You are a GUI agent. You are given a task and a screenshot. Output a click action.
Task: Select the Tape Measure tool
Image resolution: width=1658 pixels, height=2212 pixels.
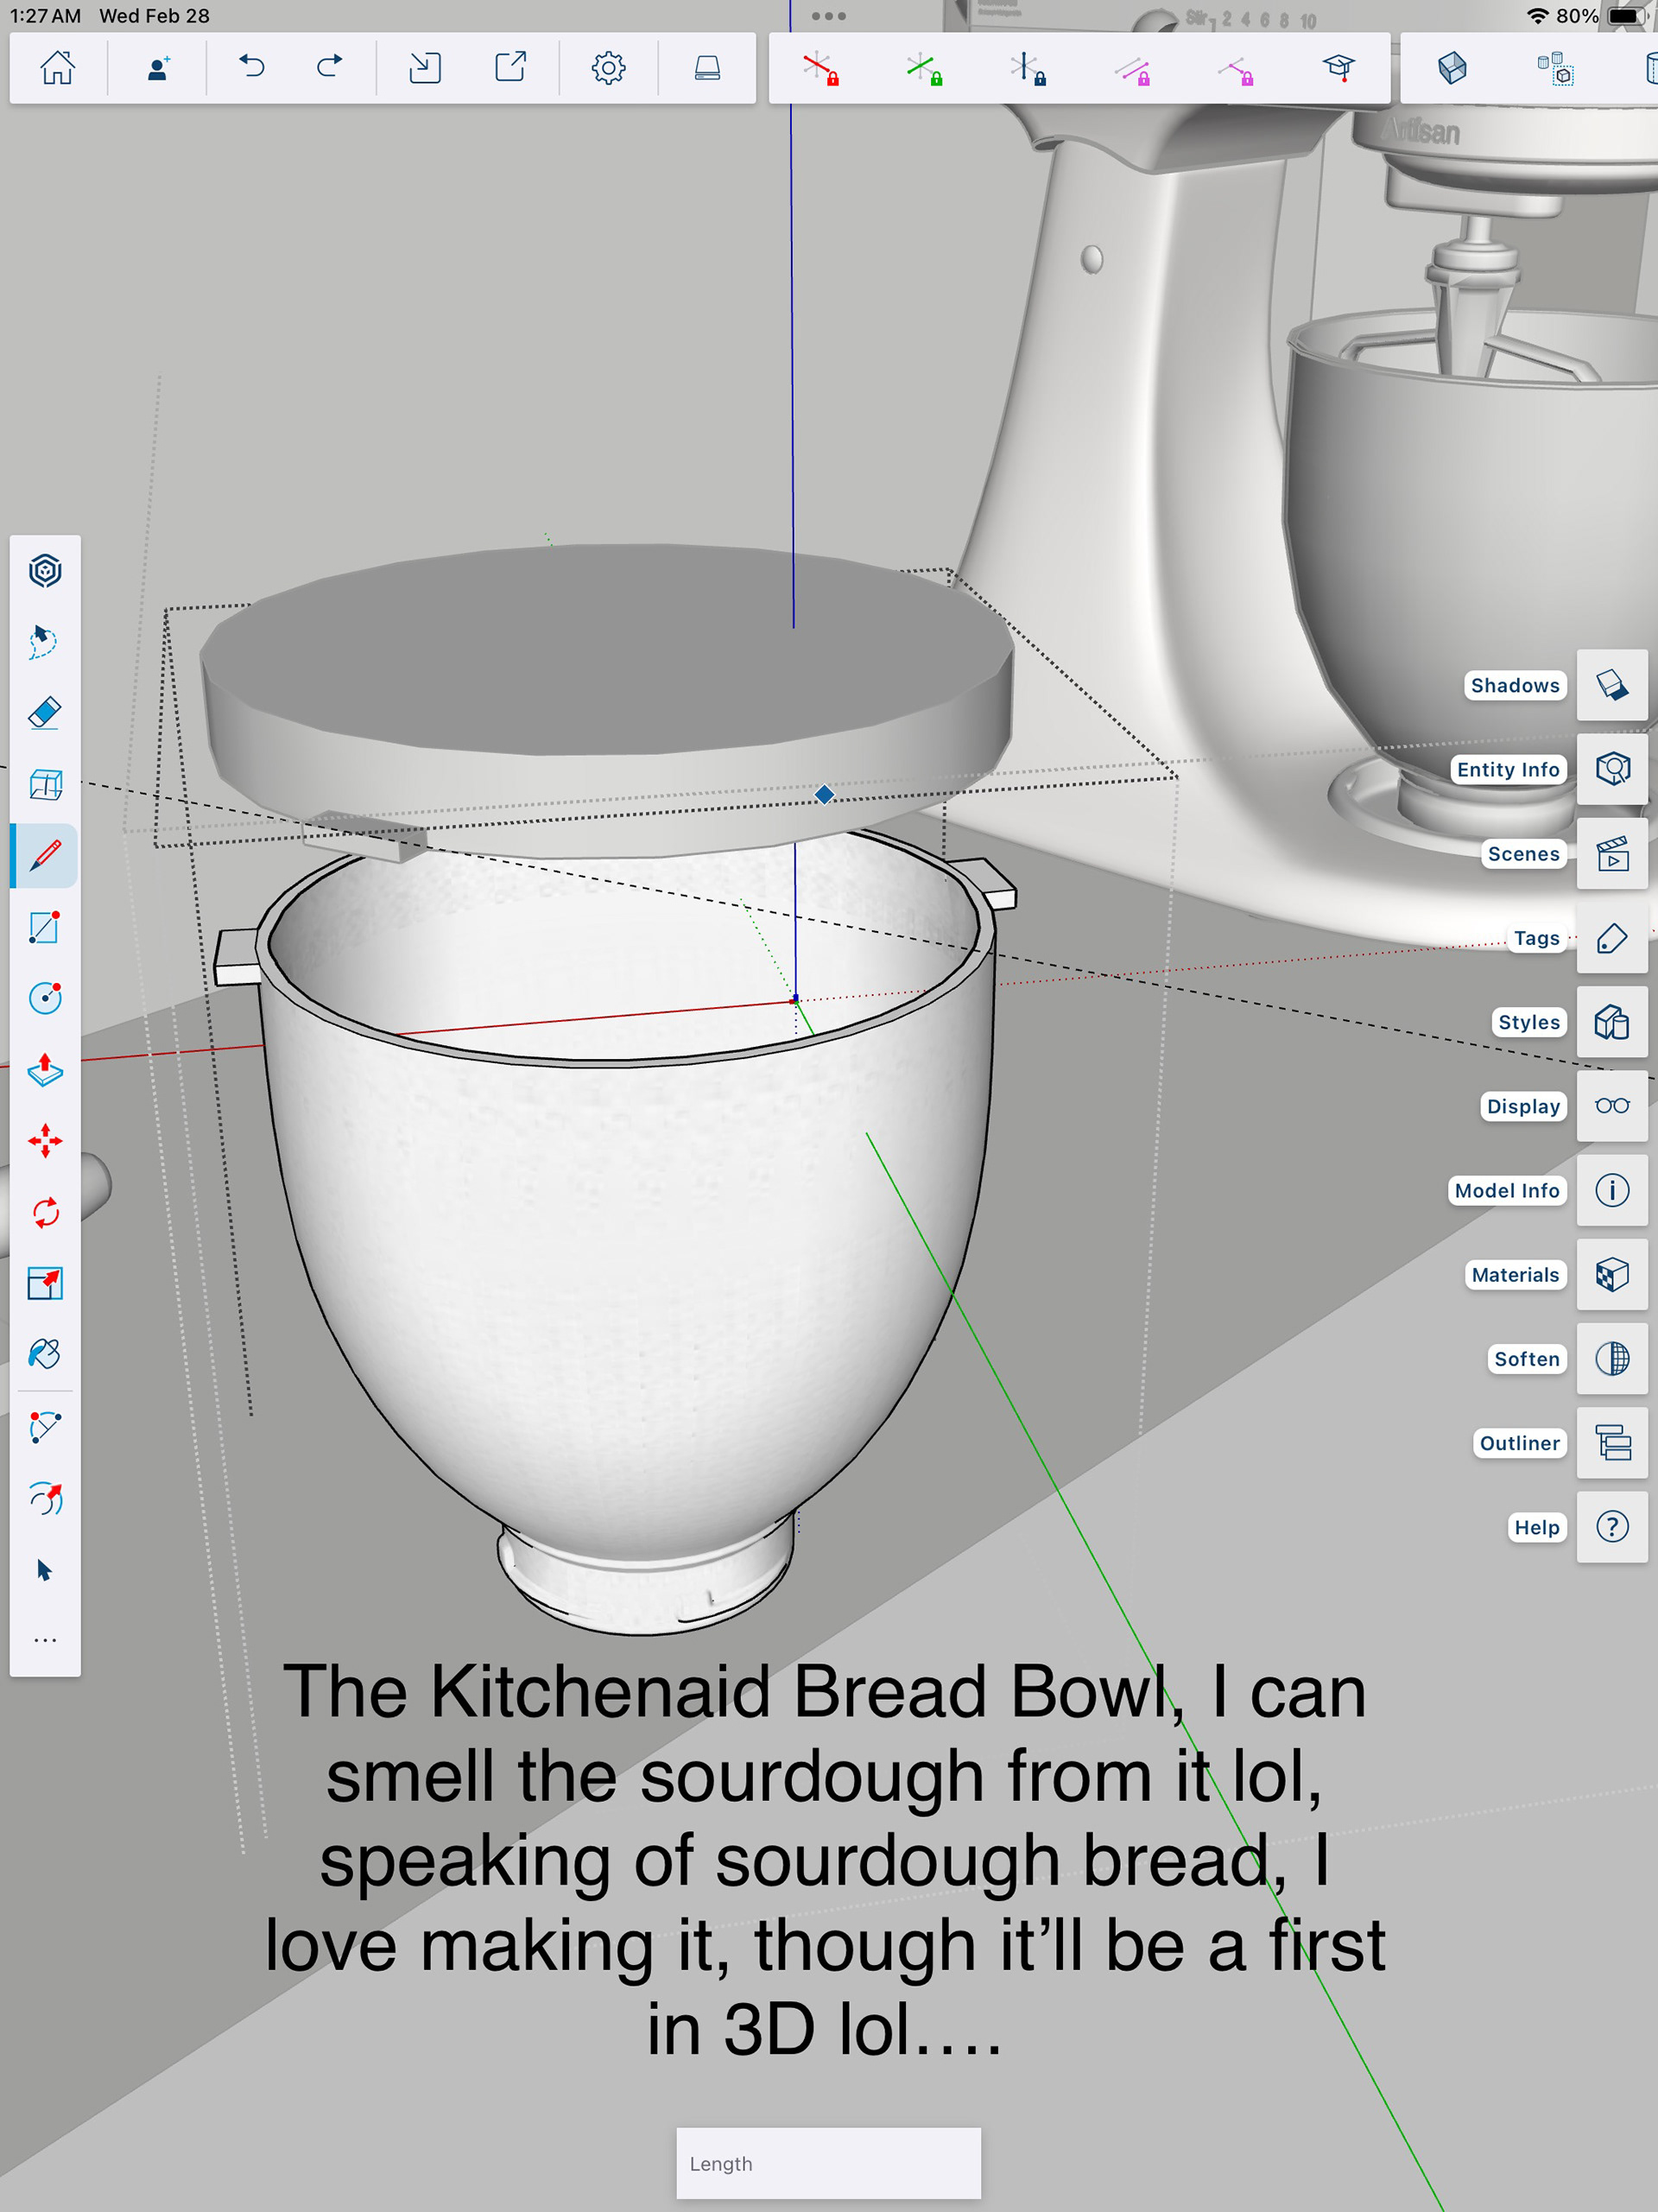pyautogui.click(x=45, y=1426)
